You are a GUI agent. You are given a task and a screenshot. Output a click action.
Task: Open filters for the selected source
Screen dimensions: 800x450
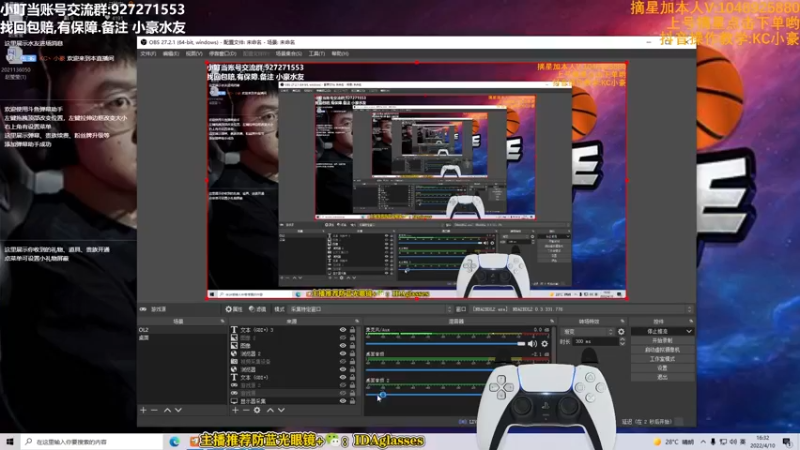tap(258, 309)
